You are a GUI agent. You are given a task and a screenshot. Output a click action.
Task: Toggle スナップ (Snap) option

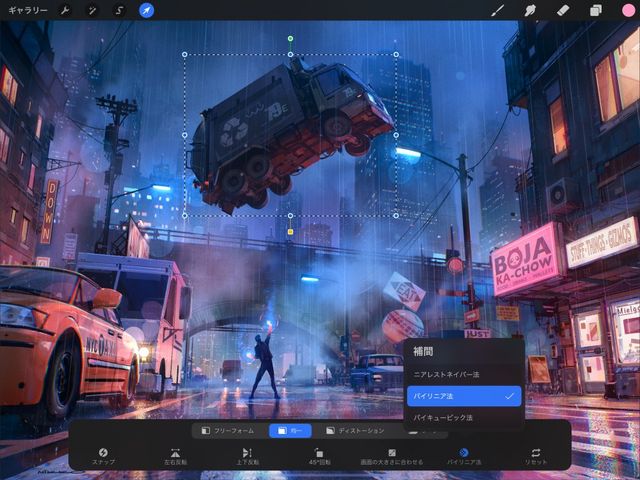pos(103,456)
